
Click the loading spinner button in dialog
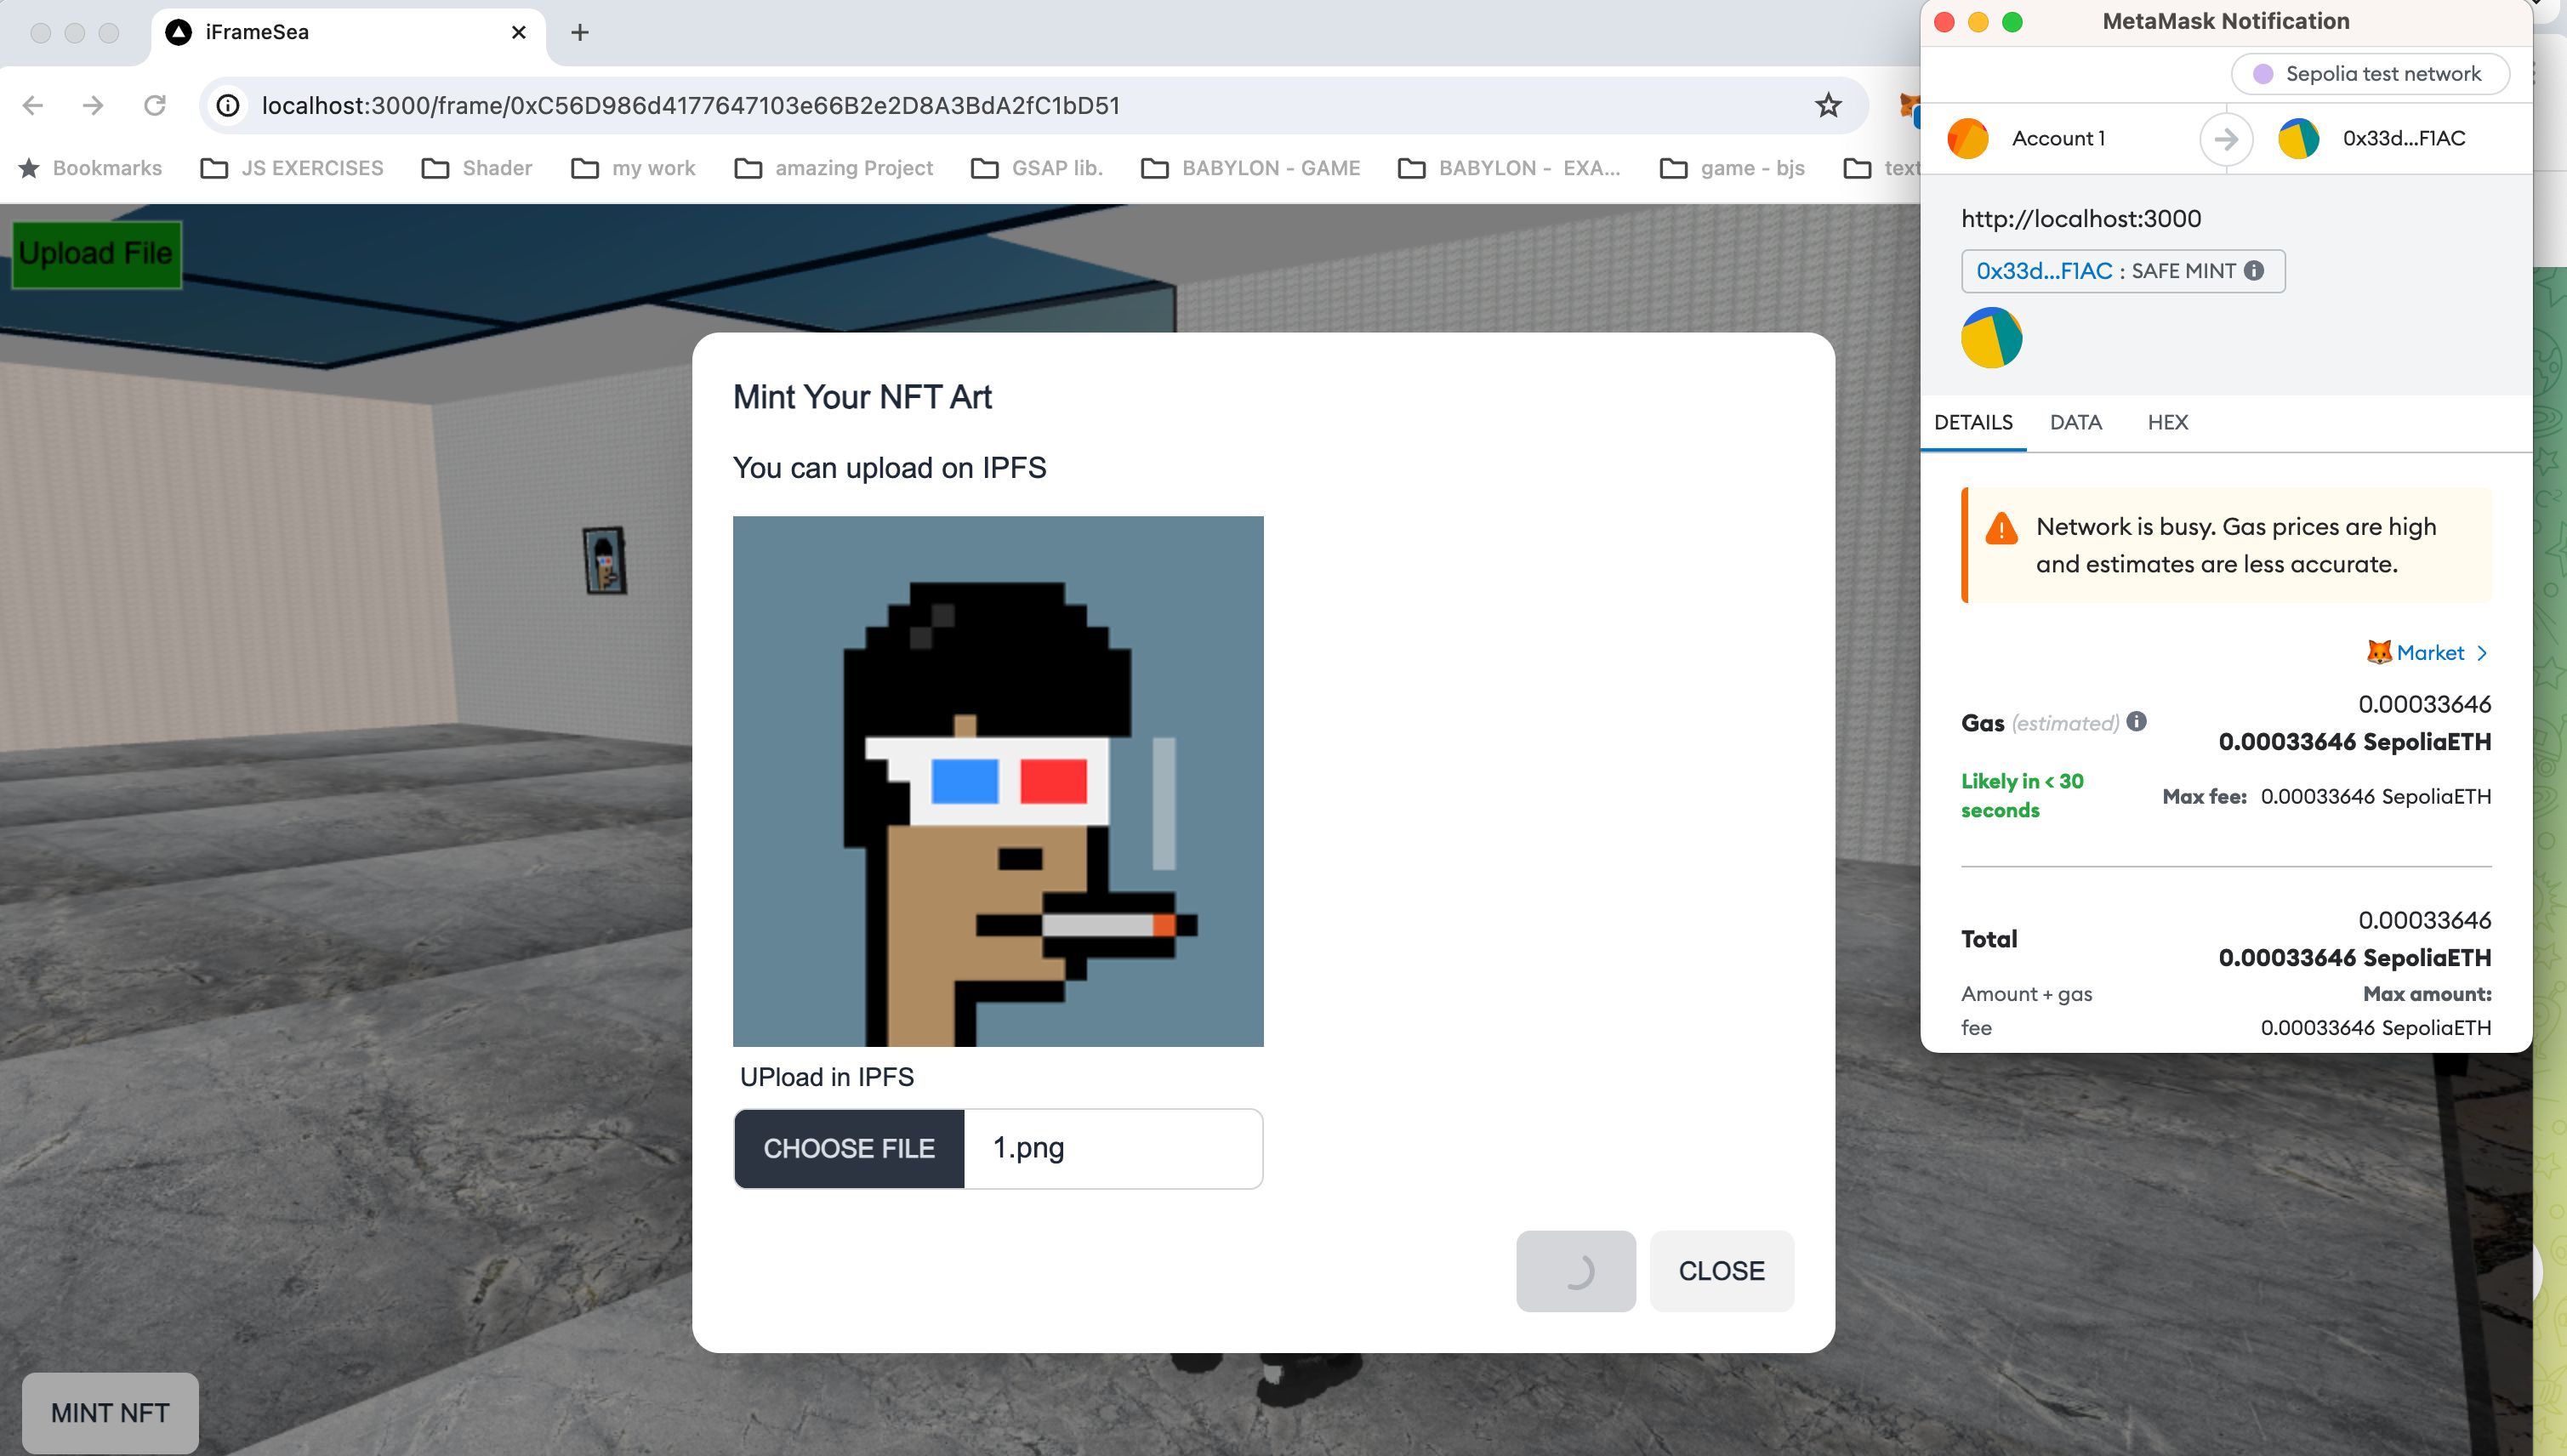coord(1576,1269)
